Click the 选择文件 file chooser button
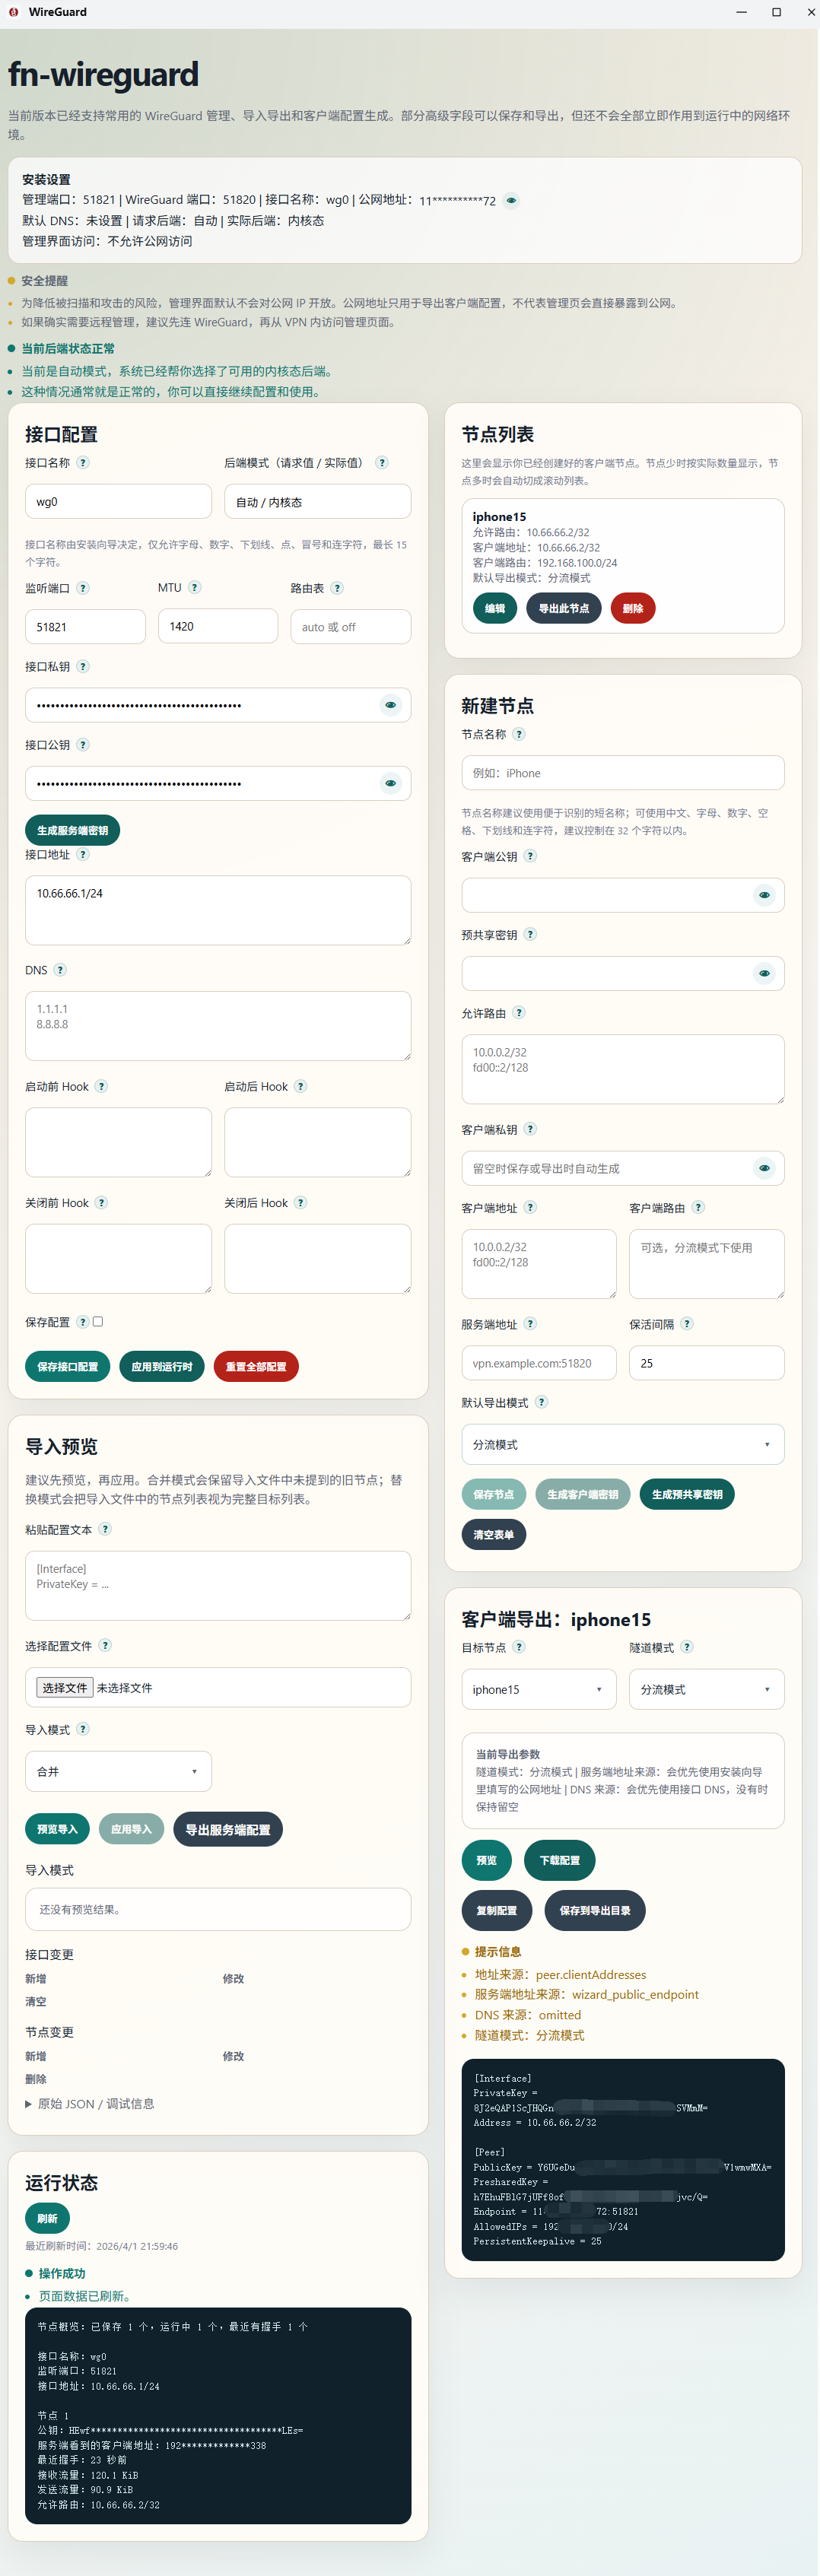 tap(65, 1687)
